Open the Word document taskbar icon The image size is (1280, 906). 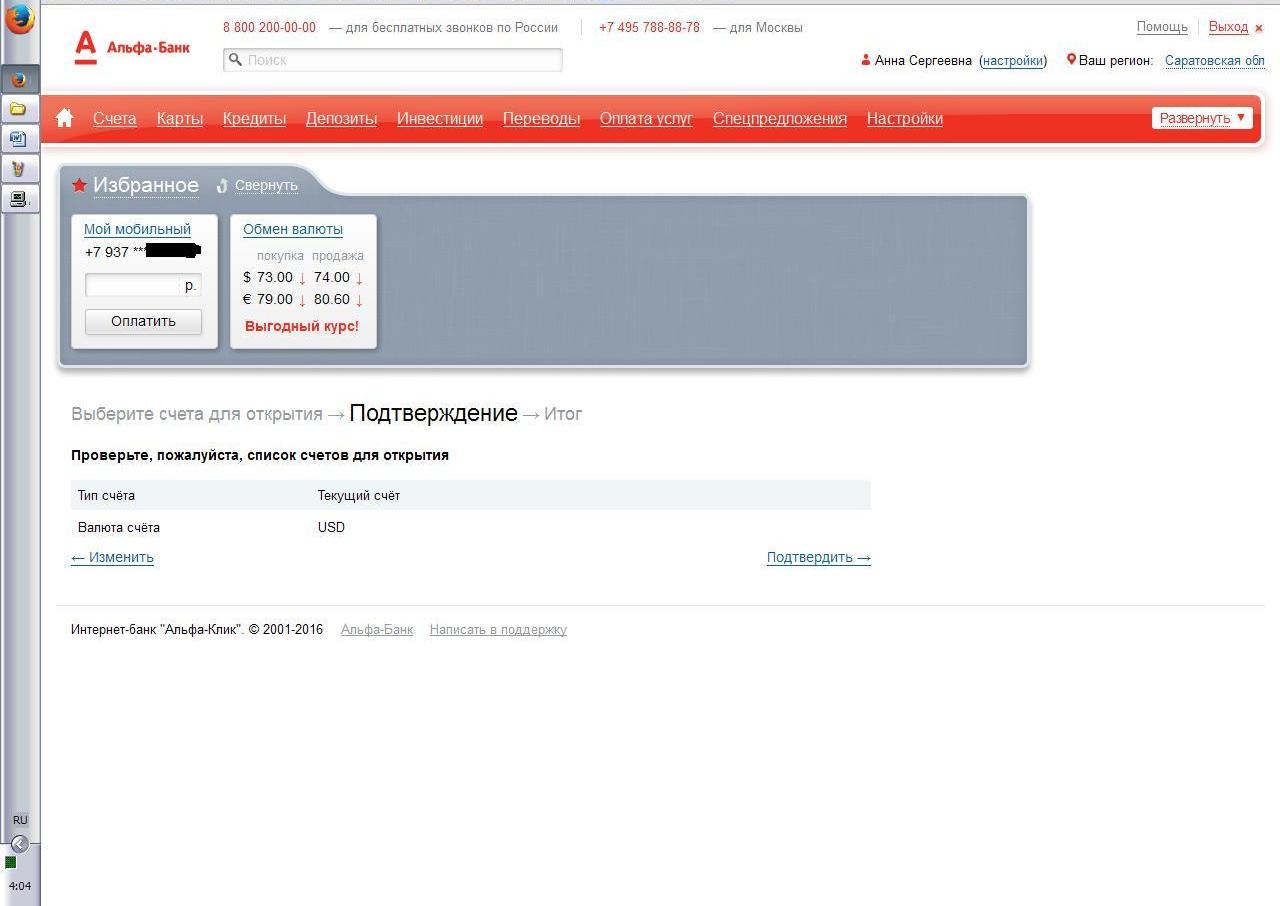coord(19,139)
